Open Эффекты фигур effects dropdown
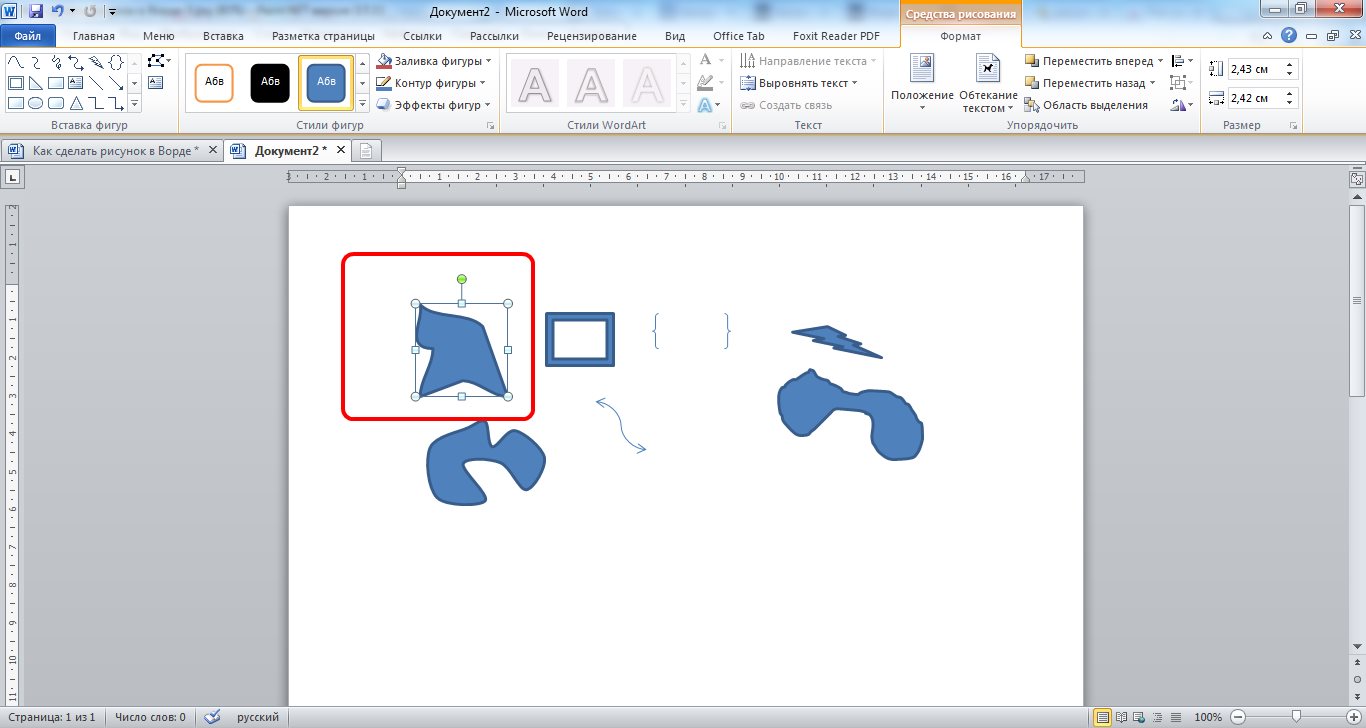This screenshot has width=1366, height=728. pyautogui.click(x=434, y=105)
